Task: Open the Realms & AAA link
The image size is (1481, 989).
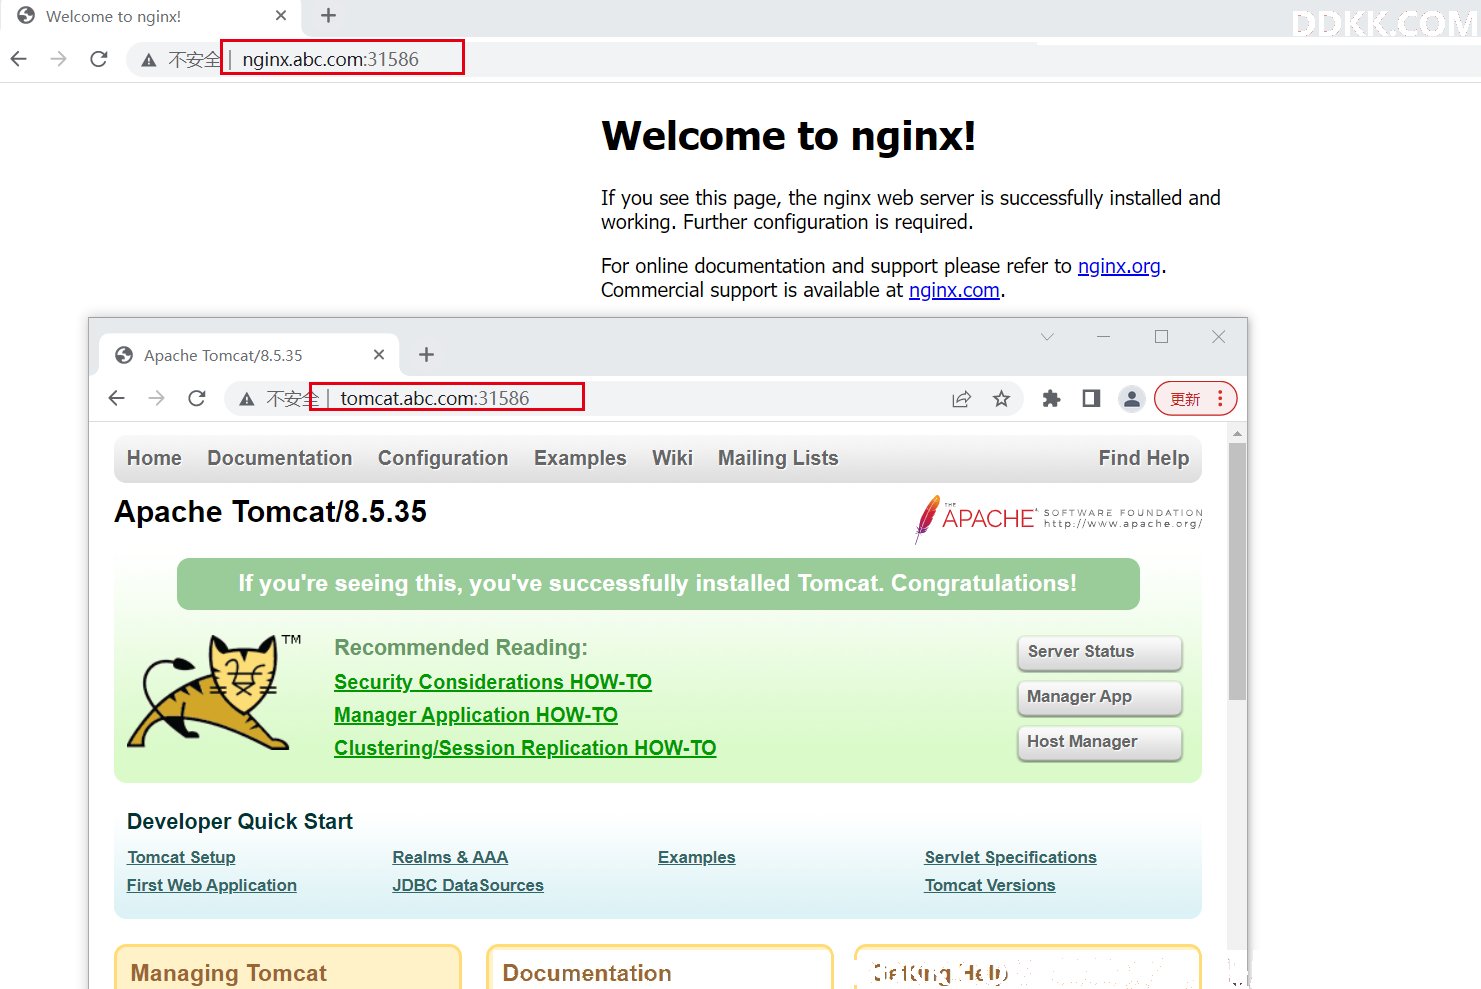Action: [450, 857]
